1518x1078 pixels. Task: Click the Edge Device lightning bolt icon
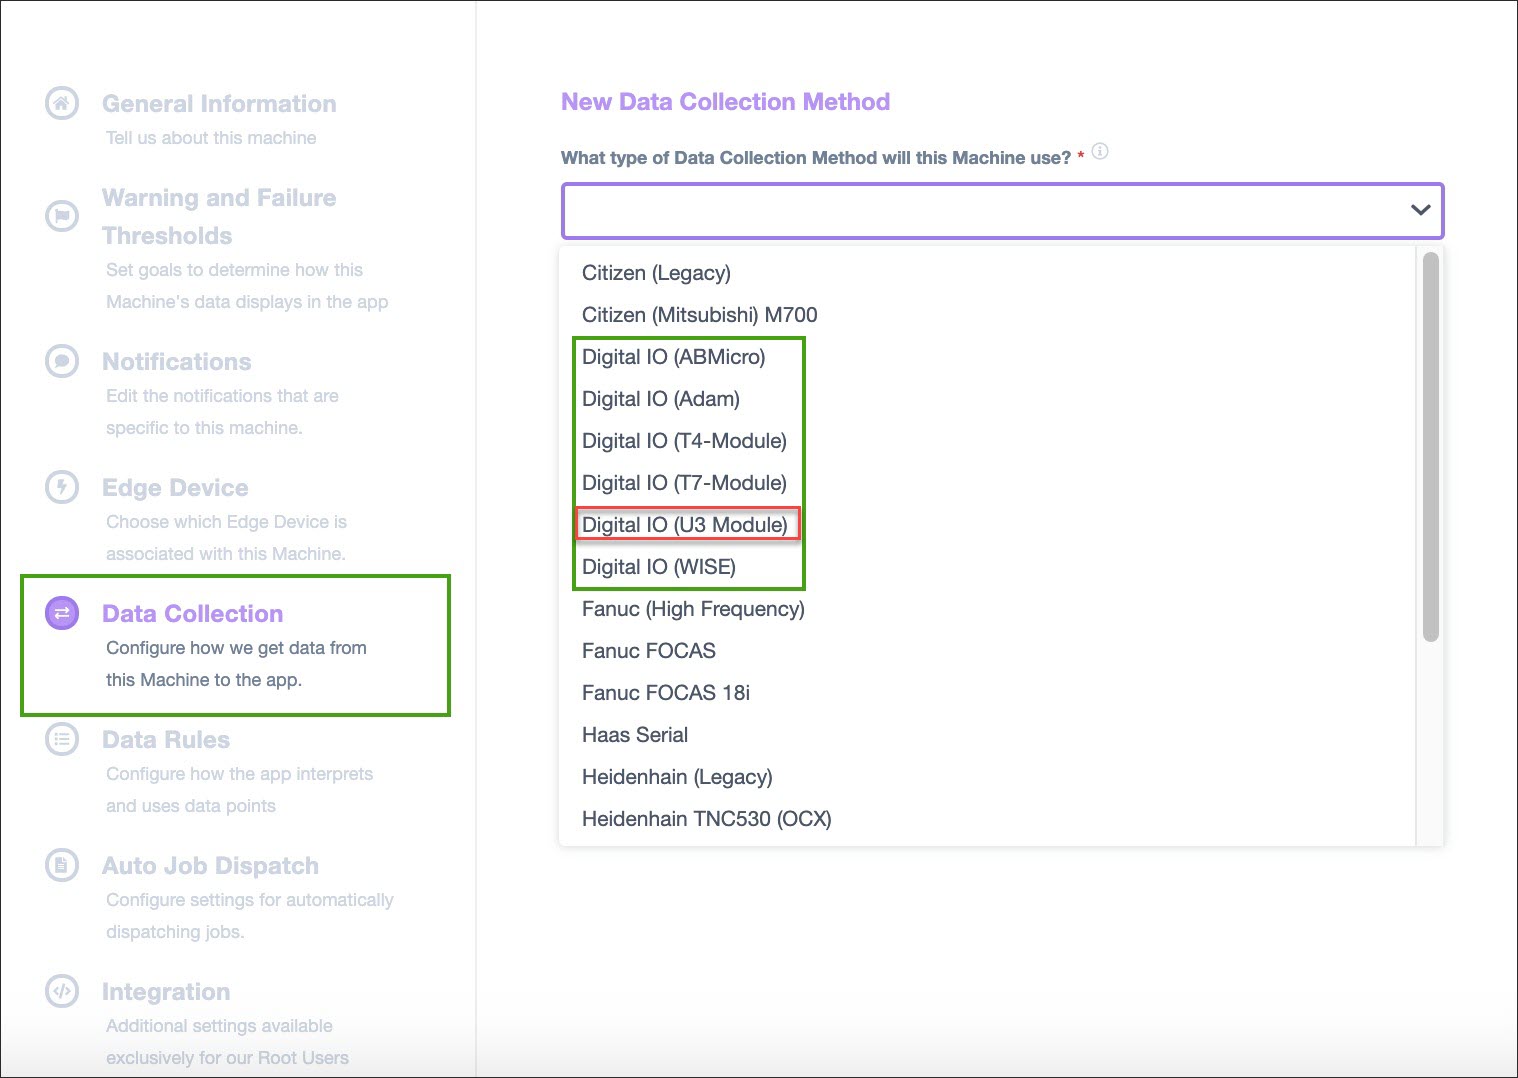pos(62,487)
